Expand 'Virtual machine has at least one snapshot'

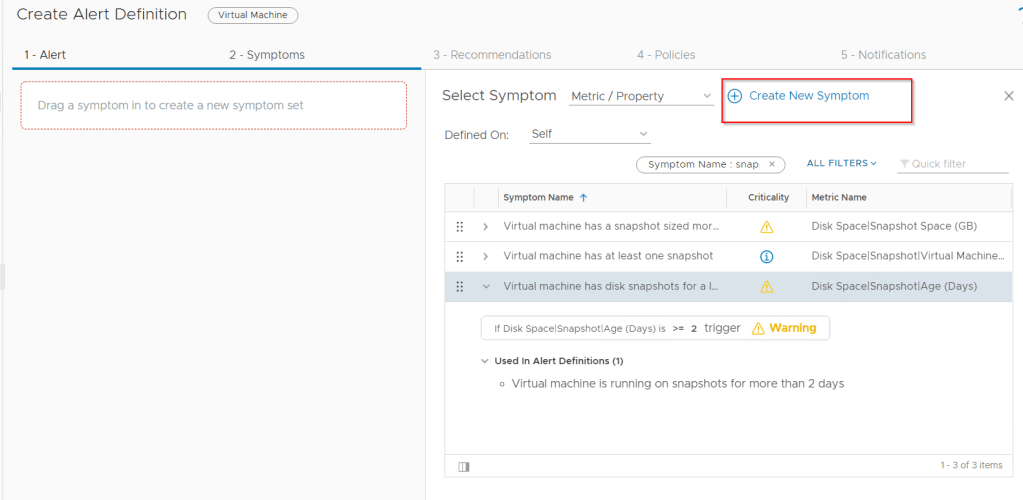486,257
